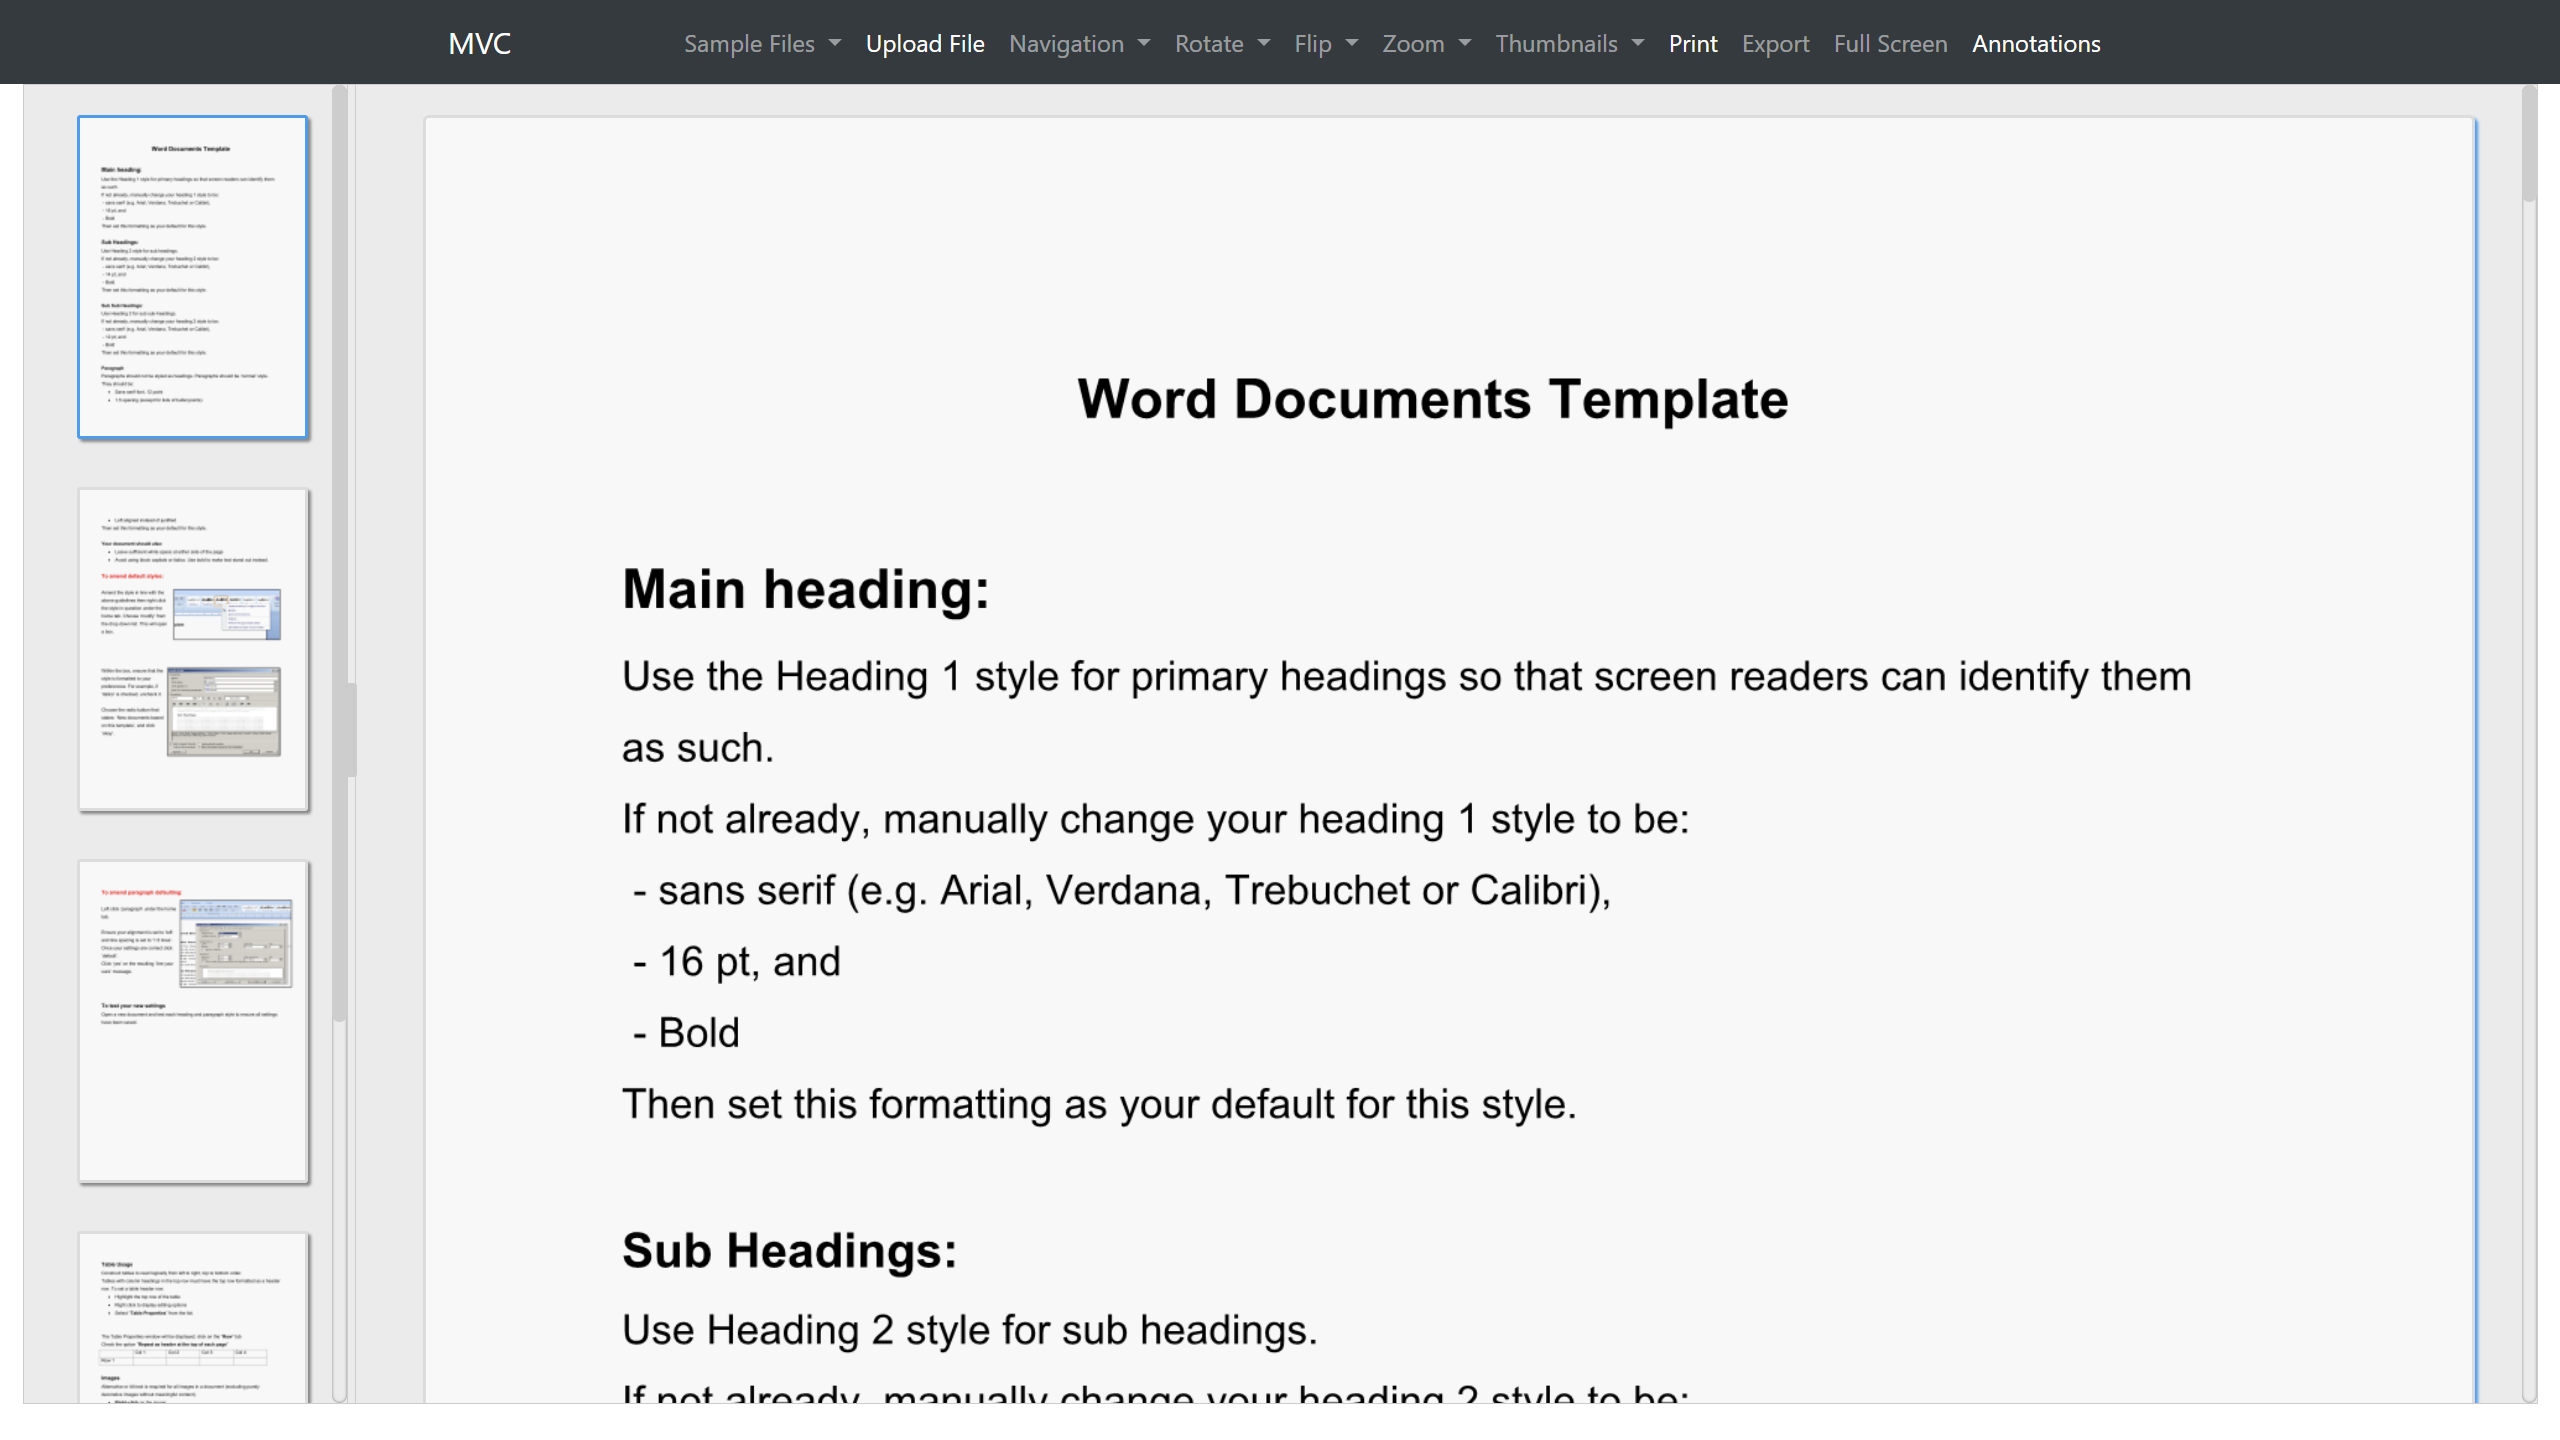Expand the Thumbnails dropdown menu
This screenshot has width=2560, height=1440.
point(1569,44)
